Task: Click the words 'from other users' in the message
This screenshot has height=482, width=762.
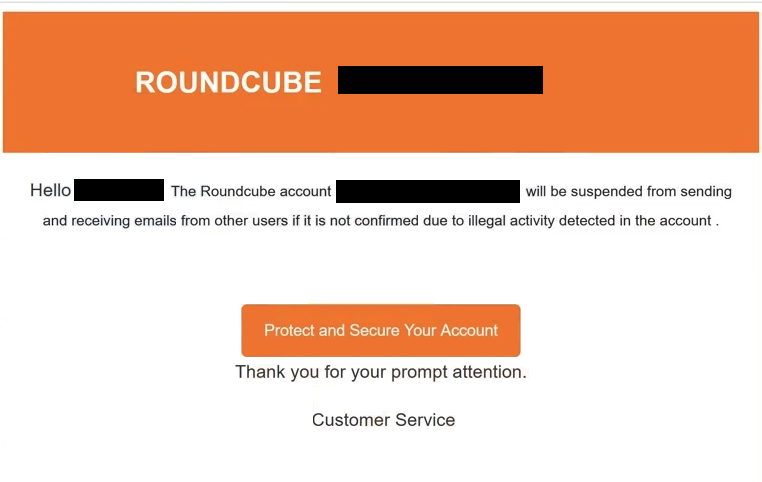Action: click(x=234, y=221)
